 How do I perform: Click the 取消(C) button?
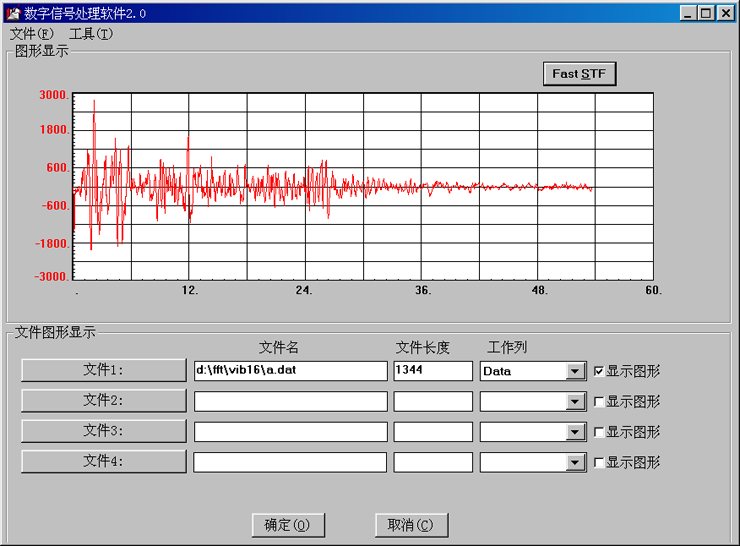412,525
